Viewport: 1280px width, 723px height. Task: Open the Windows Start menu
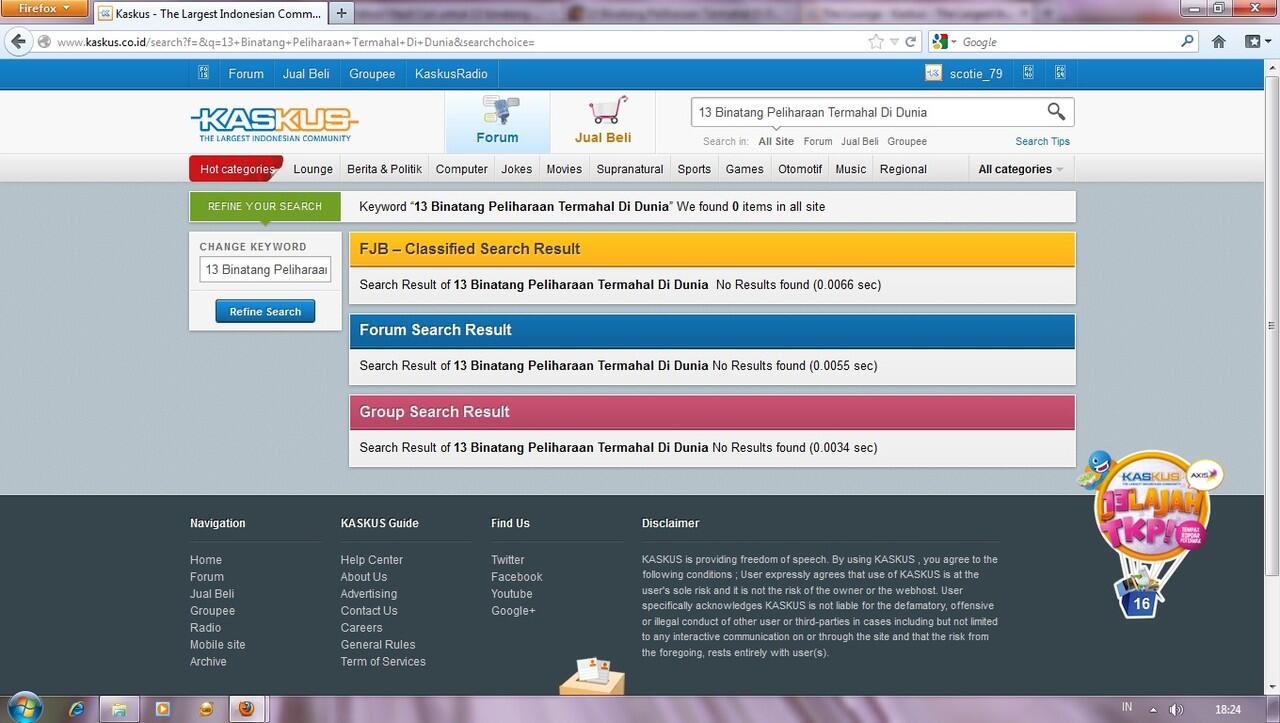click(24, 708)
